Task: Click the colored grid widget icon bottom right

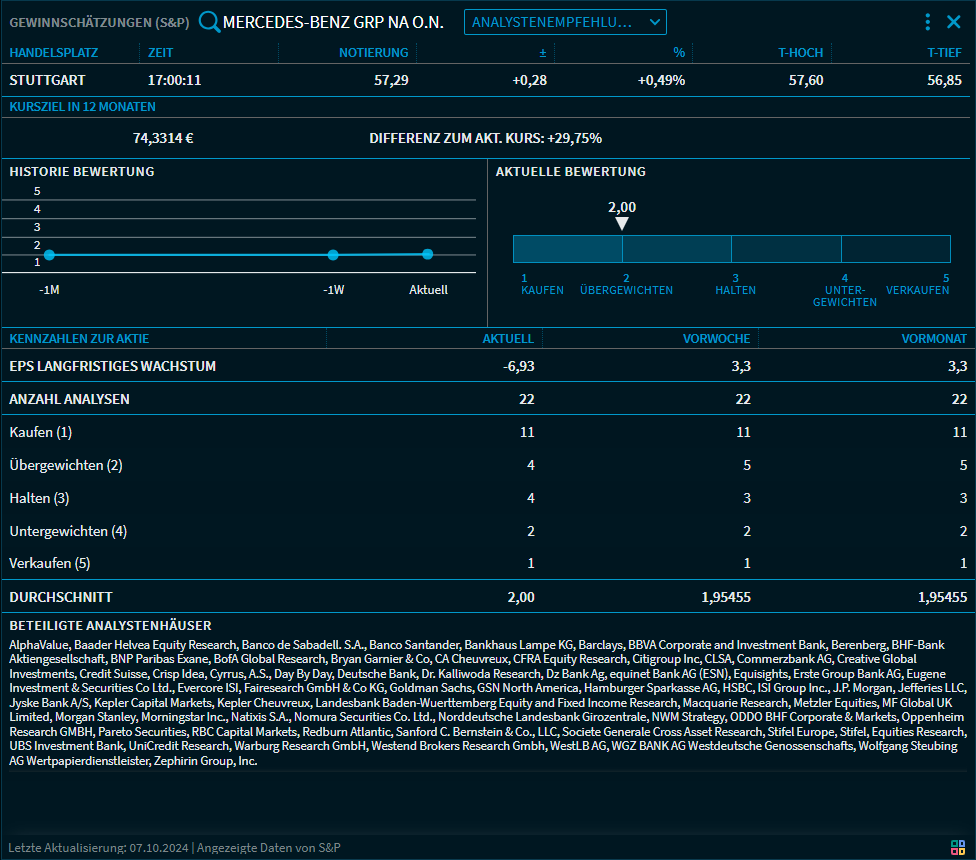Action: [958, 847]
